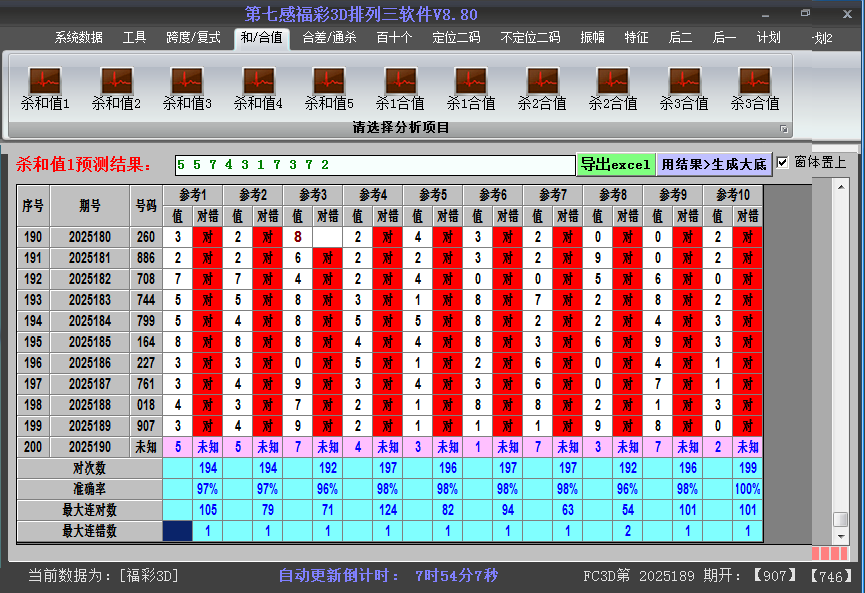Click the 100% accuracy value
865x593 pixels.
(x=747, y=489)
